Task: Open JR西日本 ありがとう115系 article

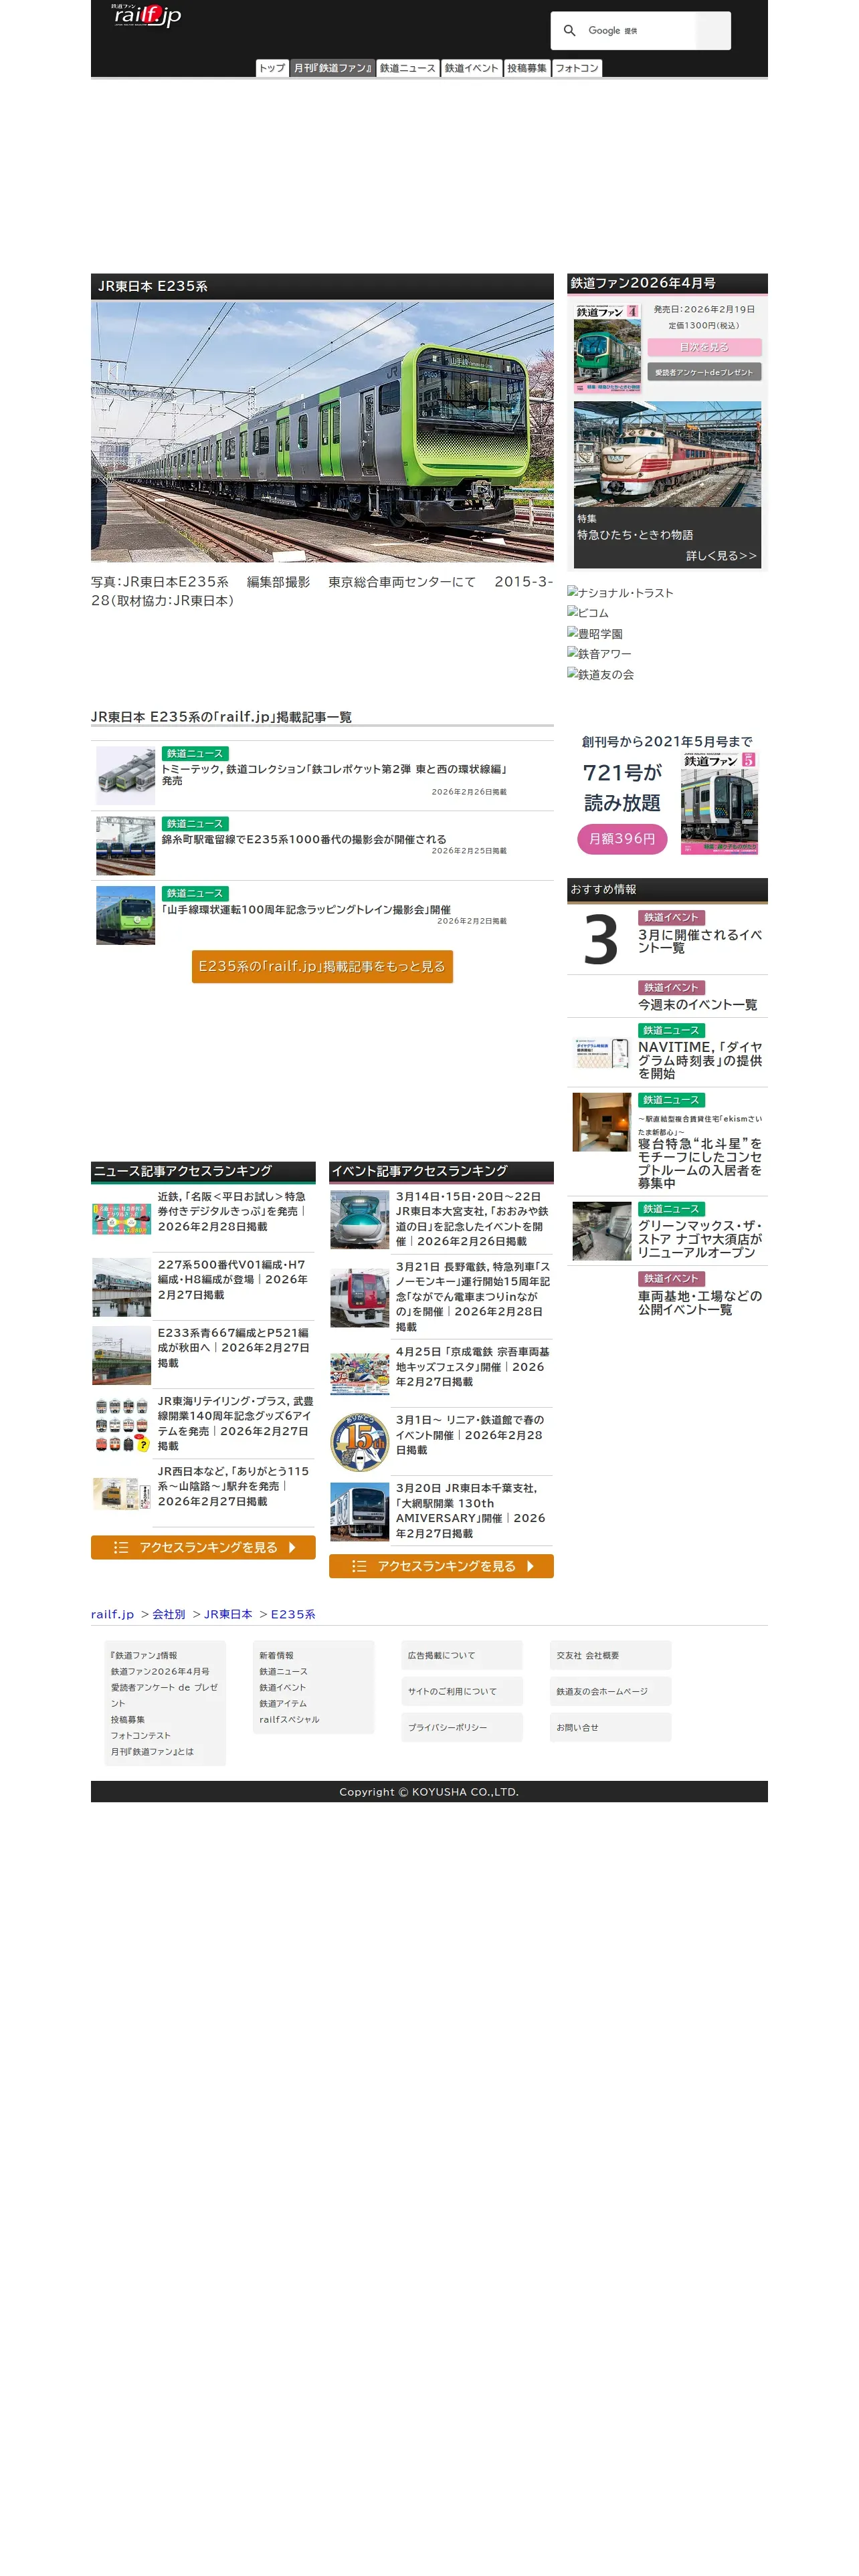Action: click(x=234, y=1486)
